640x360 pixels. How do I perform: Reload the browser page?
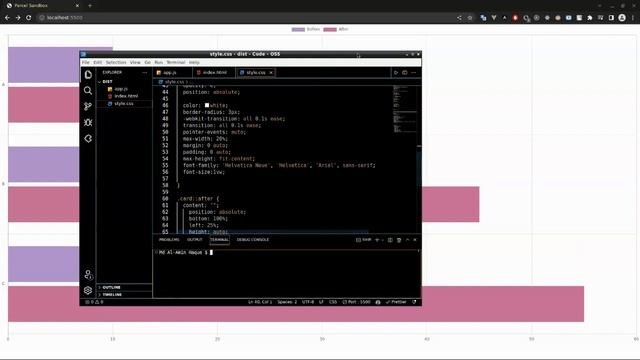[x=29, y=18]
